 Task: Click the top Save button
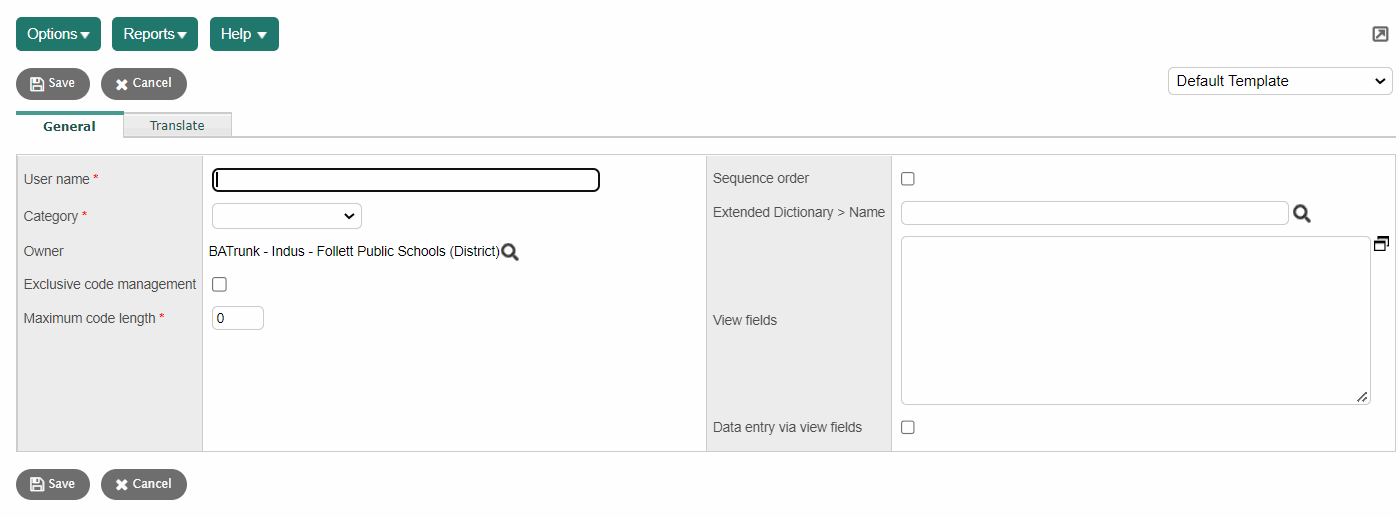point(53,84)
